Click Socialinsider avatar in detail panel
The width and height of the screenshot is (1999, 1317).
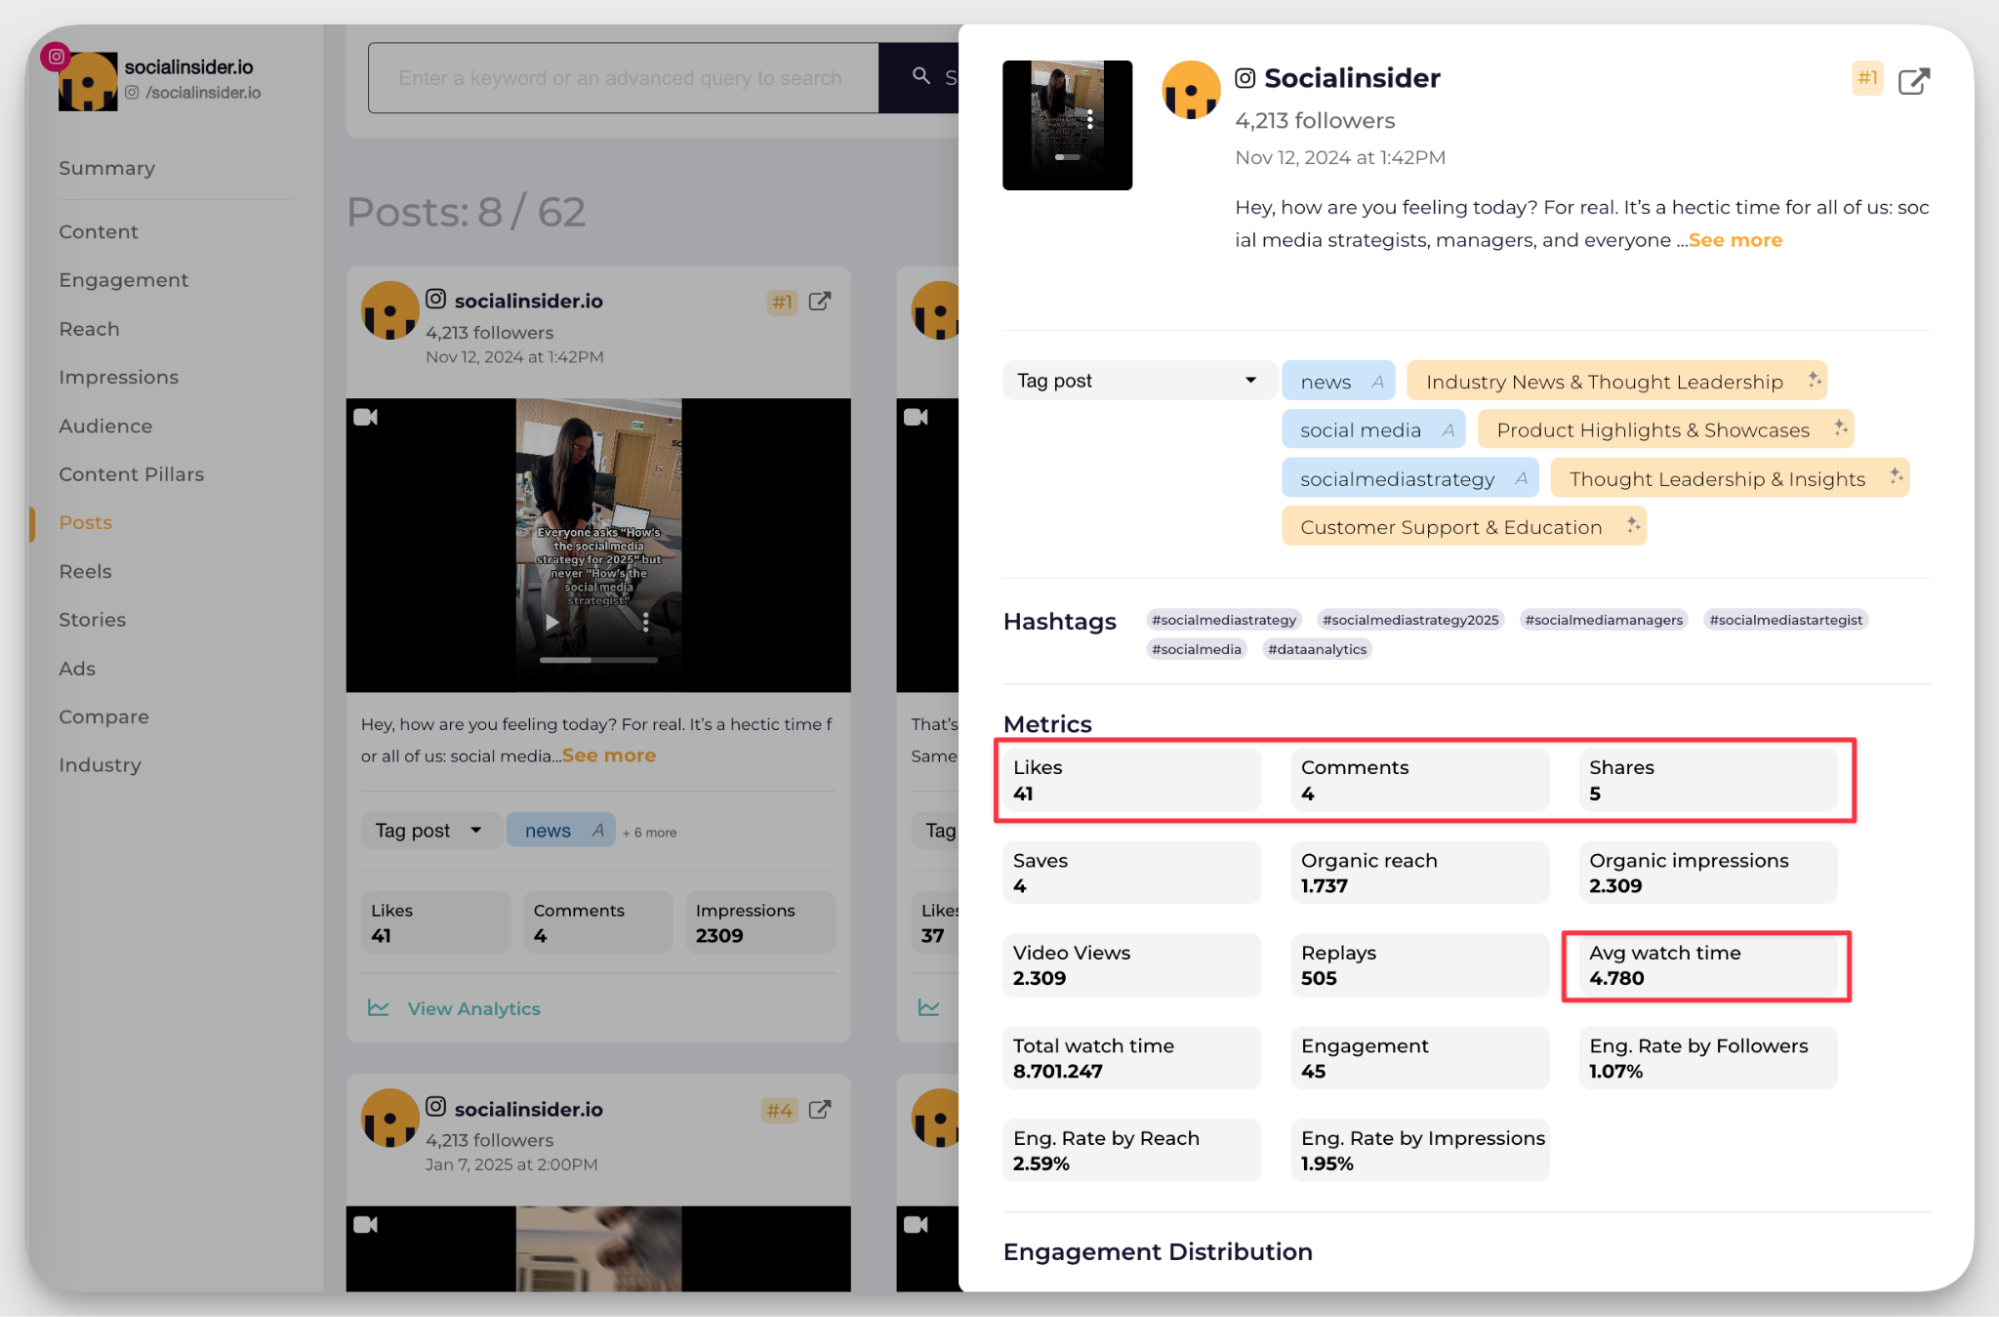tap(1190, 90)
